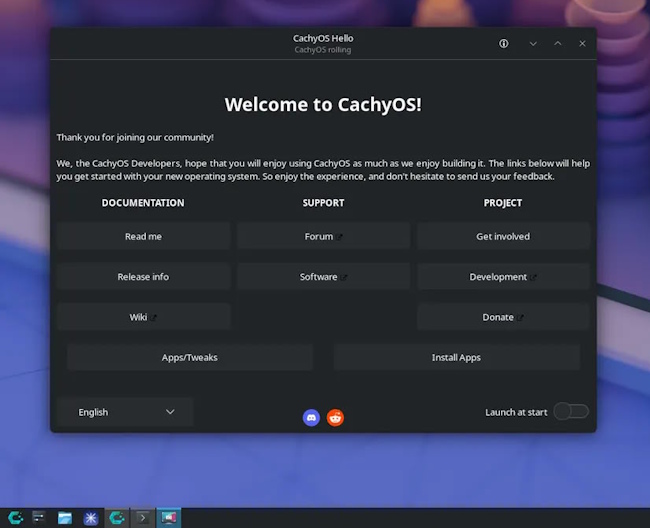Click the Get involved button
This screenshot has height=528, width=650.
[503, 236]
